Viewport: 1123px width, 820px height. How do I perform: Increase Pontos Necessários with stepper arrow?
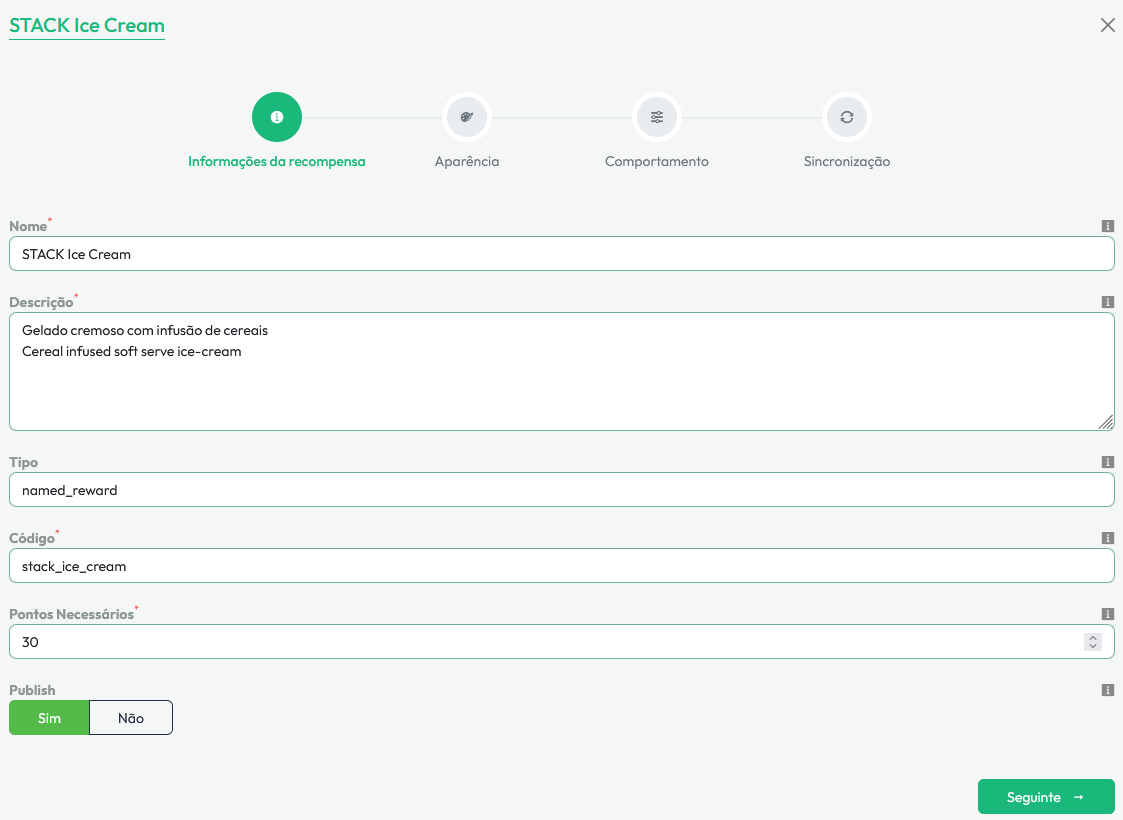pyautogui.click(x=1093, y=637)
